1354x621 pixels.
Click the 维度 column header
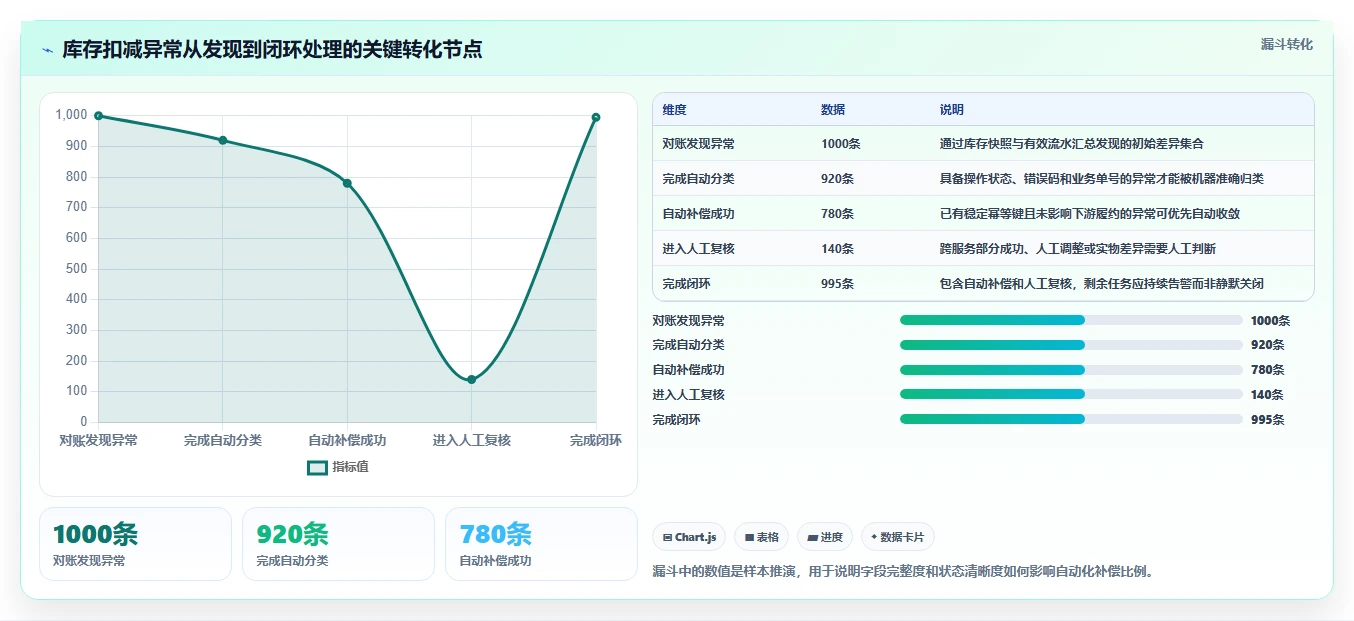(674, 110)
